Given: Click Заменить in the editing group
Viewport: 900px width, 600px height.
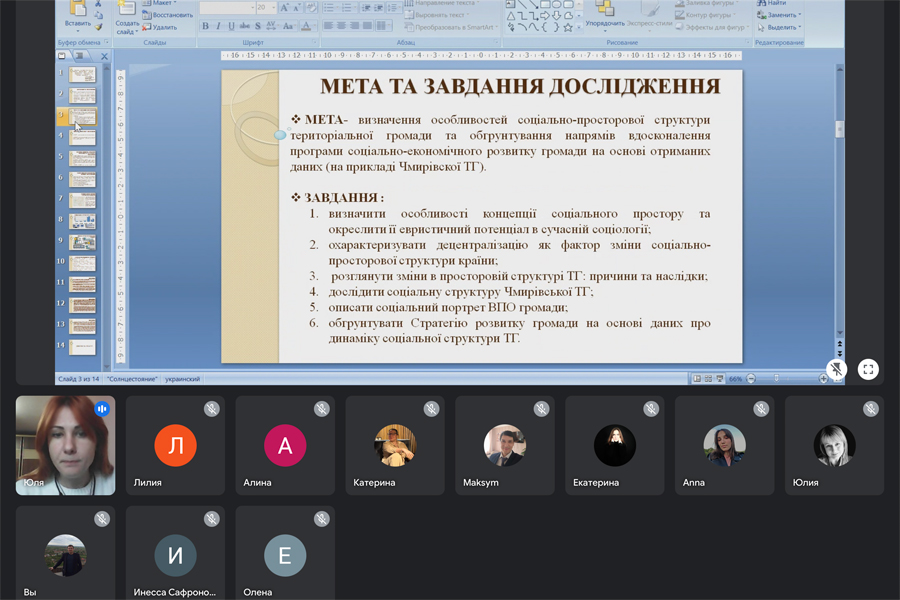Looking at the screenshot, I should tap(783, 15).
